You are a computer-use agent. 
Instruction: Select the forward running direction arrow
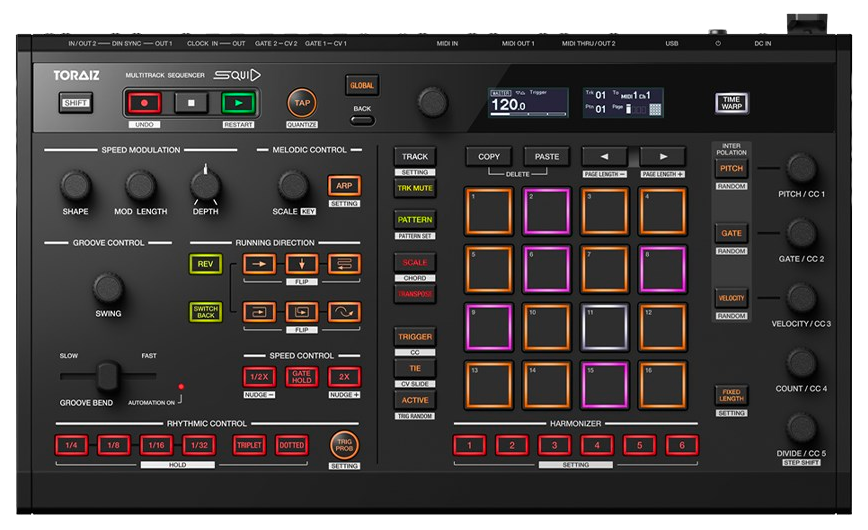point(259,265)
